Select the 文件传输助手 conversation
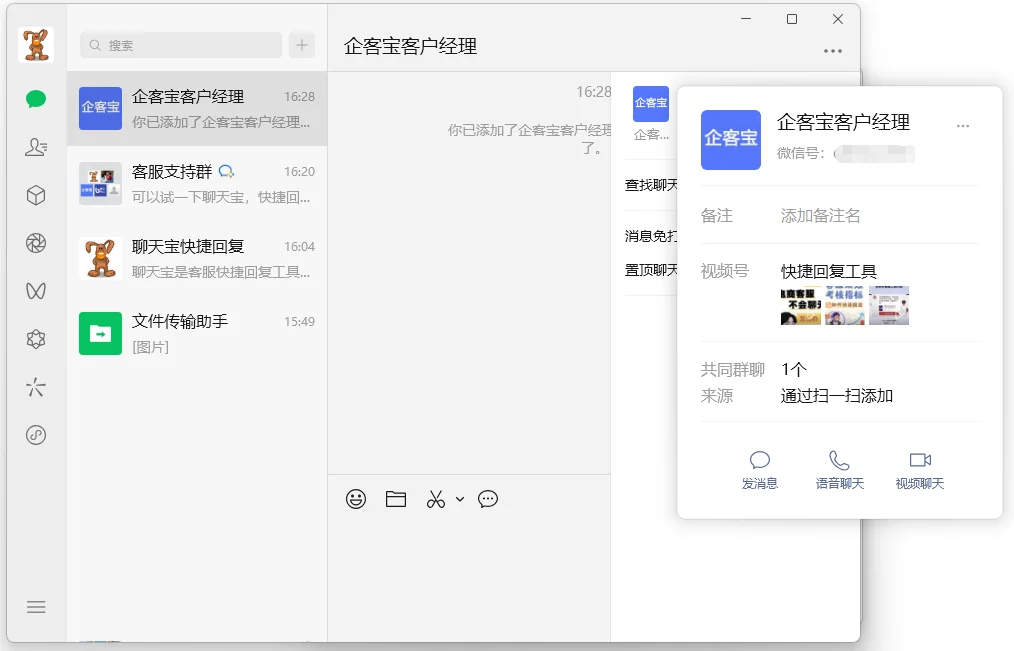 [x=197, y=334]
